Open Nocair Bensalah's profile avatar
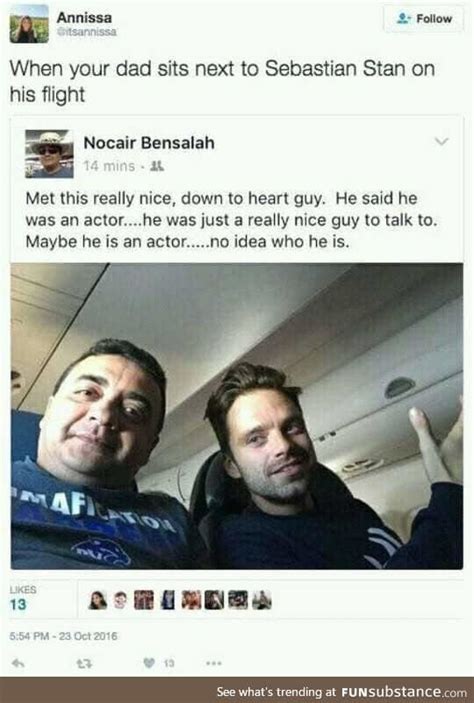This screenshot has width=474, height=703. pos(49,154)
